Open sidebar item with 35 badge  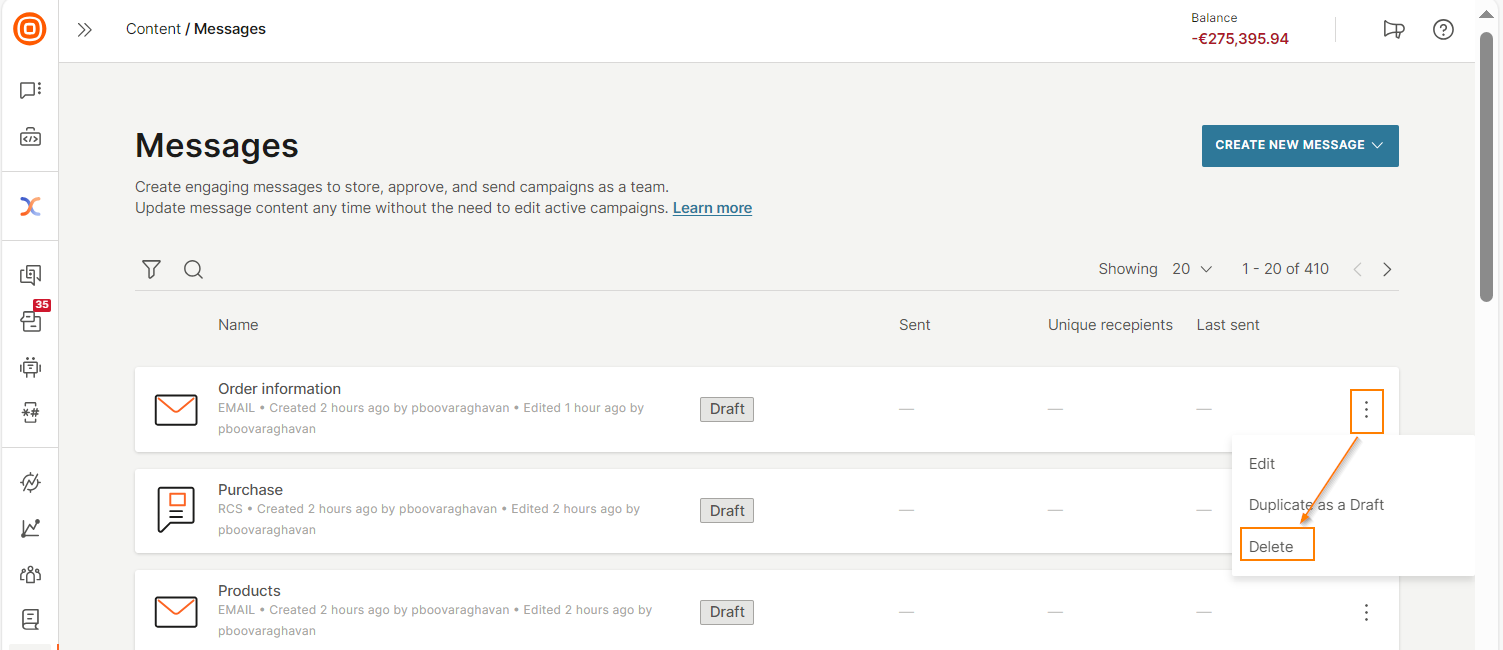point(30,320)
